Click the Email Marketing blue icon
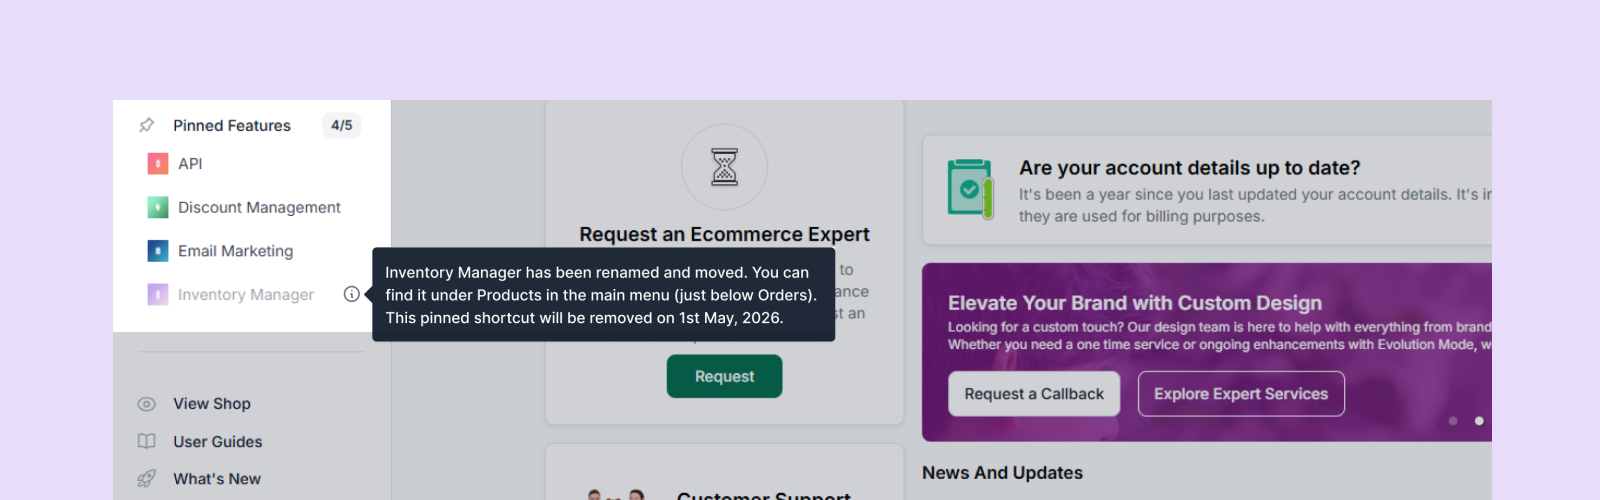This screenshot has height=500, width=1600. 158,251
